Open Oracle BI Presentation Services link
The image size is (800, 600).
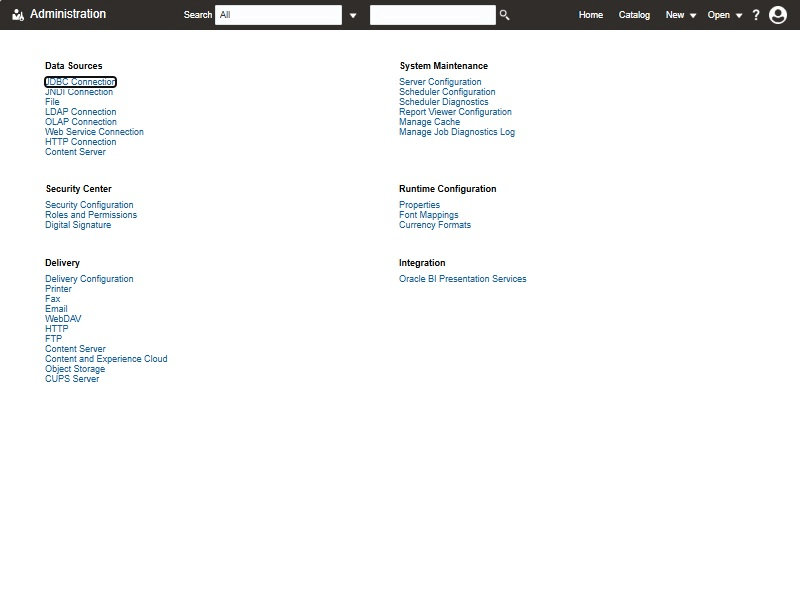coord(462,279)
